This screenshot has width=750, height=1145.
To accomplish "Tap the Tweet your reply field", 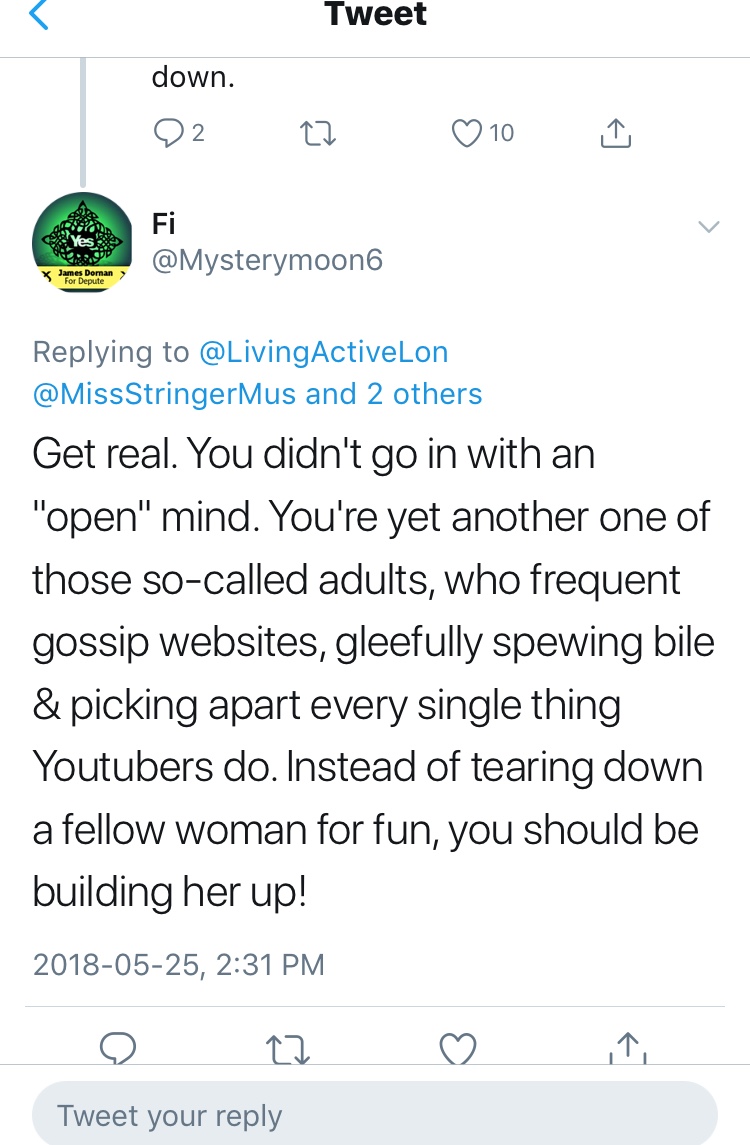I will tap(375, 1115).
